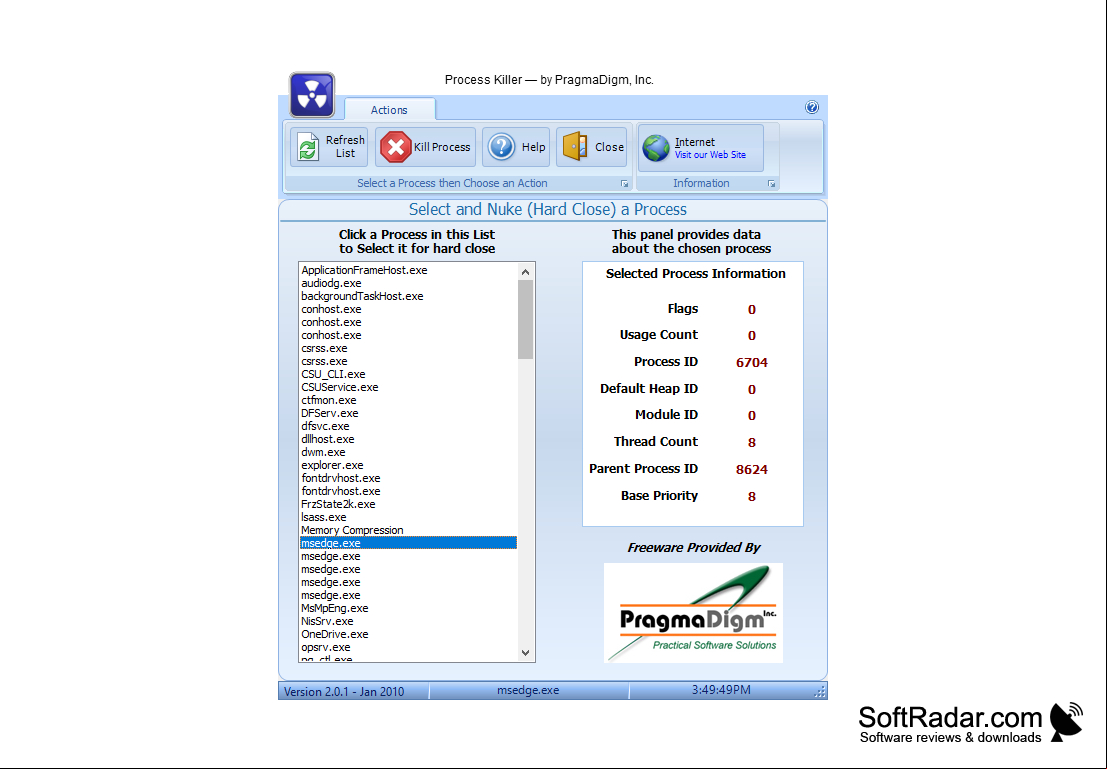The width and height of the screenshot is (1107, 769).
Task: Click the Flags value
Action: point(751,309)
